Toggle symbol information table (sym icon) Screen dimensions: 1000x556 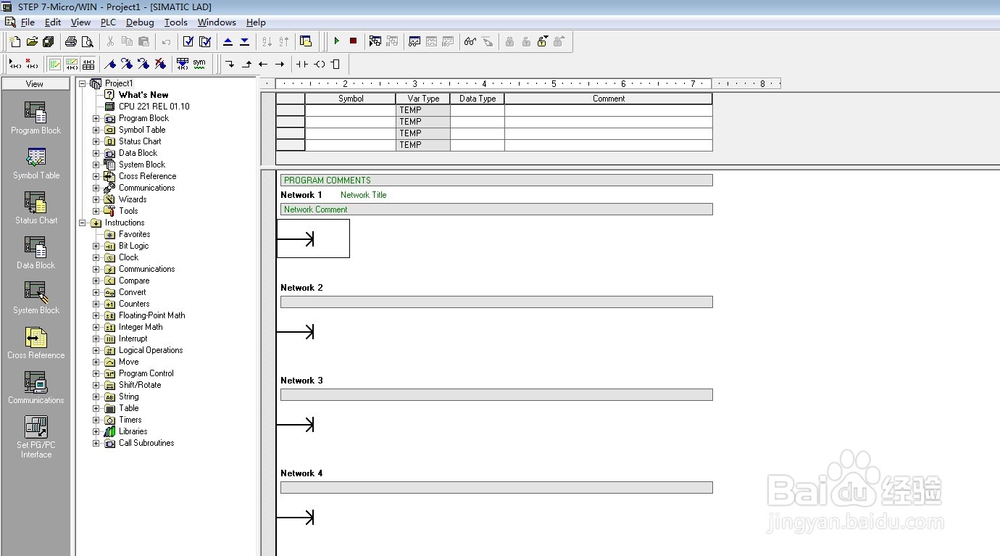200,64
